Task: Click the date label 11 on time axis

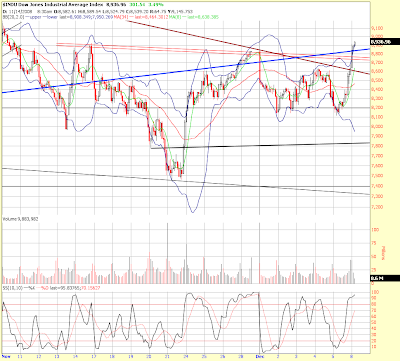Action: tap(20, 356)
